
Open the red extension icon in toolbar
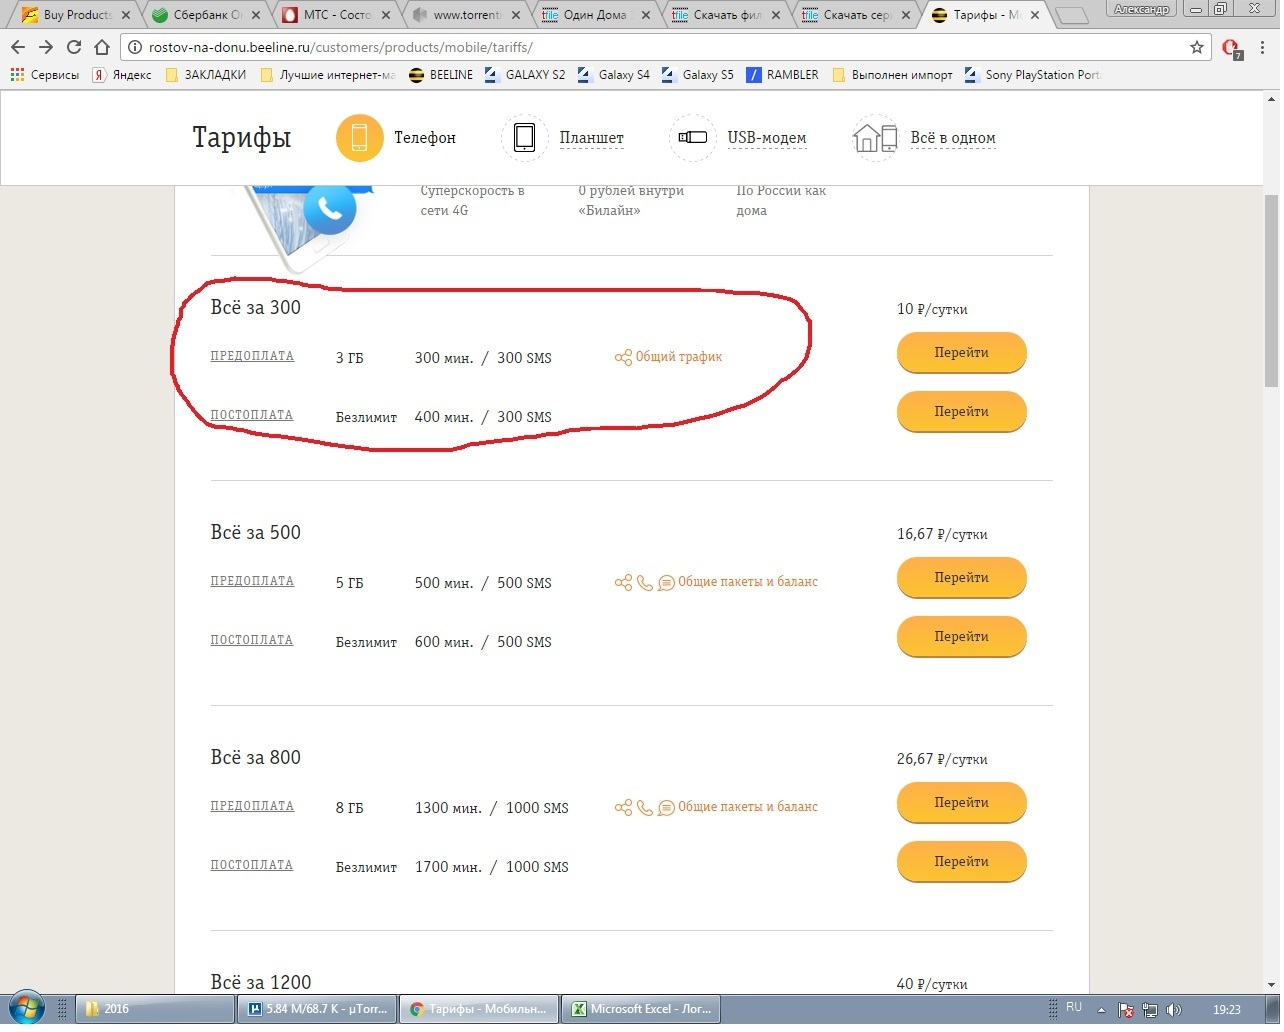pyautogui.click(x=1231, y=48)
